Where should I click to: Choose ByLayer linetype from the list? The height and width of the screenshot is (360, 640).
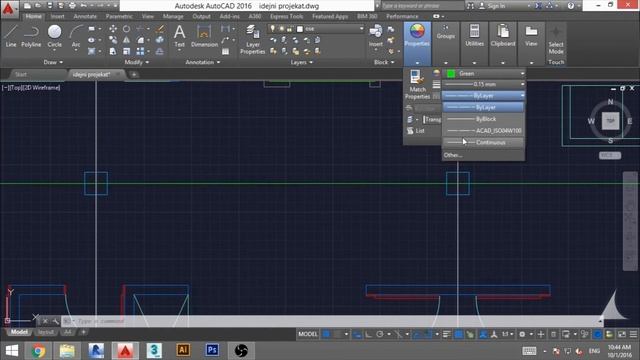484,107
